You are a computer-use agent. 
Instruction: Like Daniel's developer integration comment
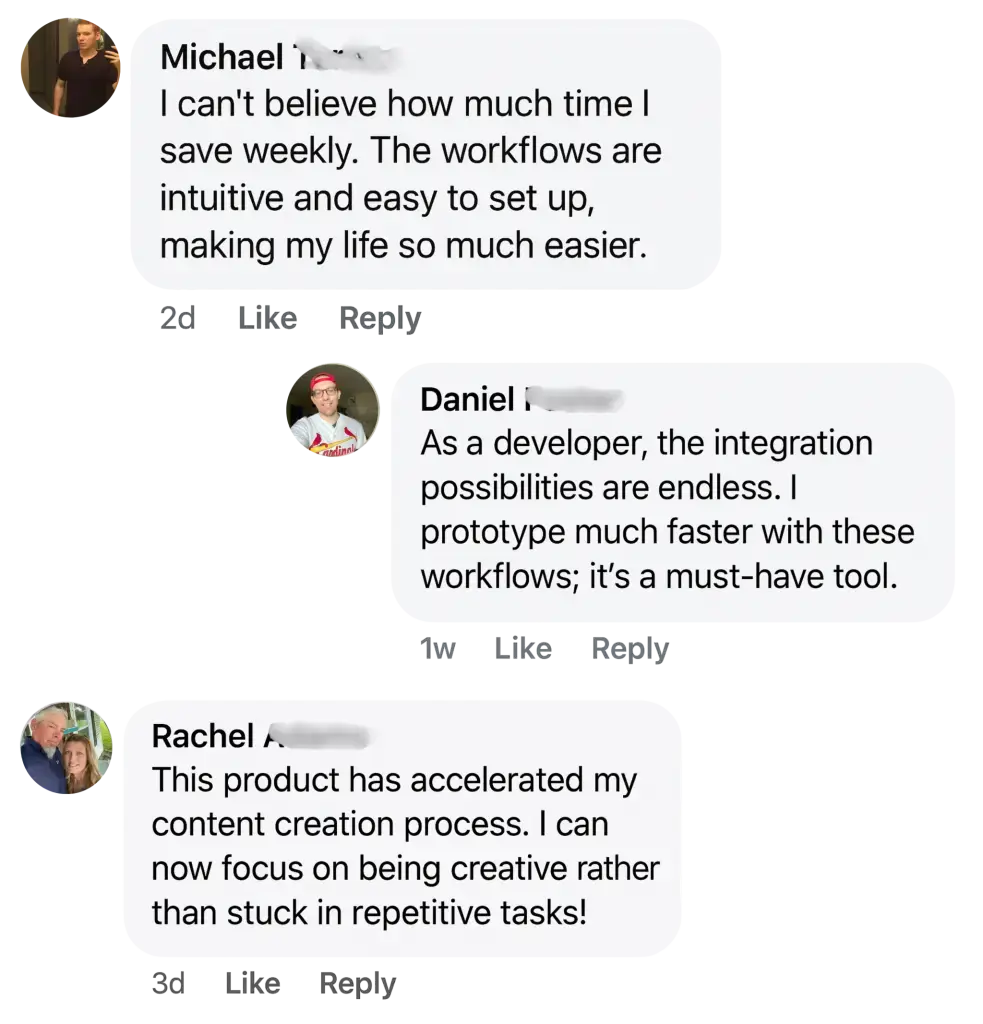(523, 651)
